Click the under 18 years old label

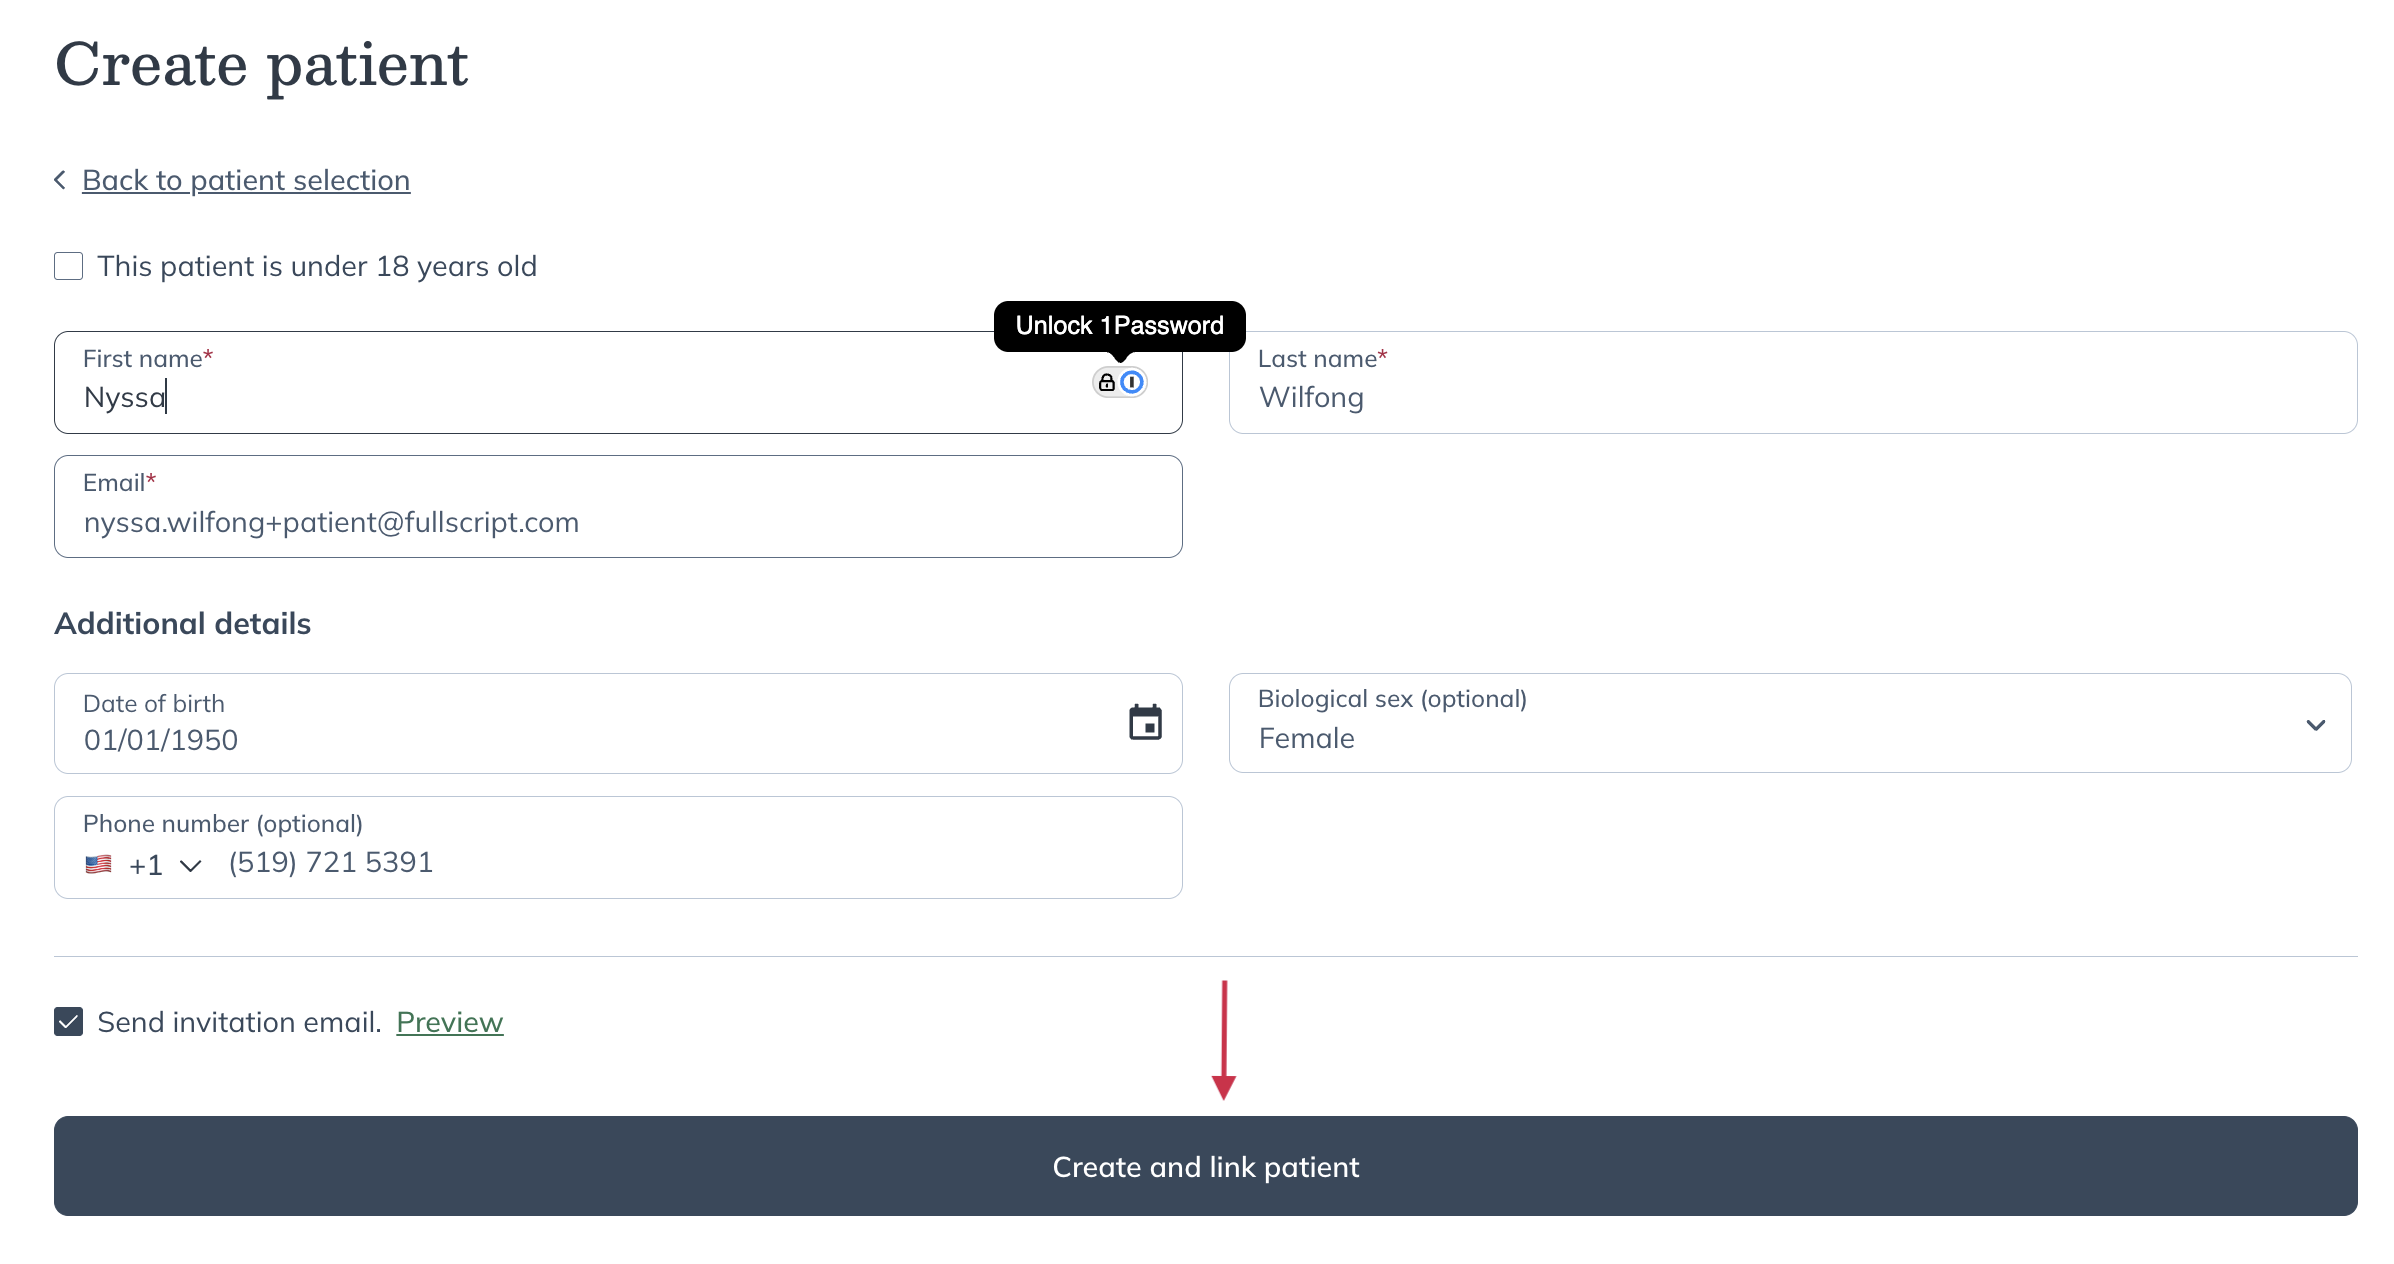(317, 266)
